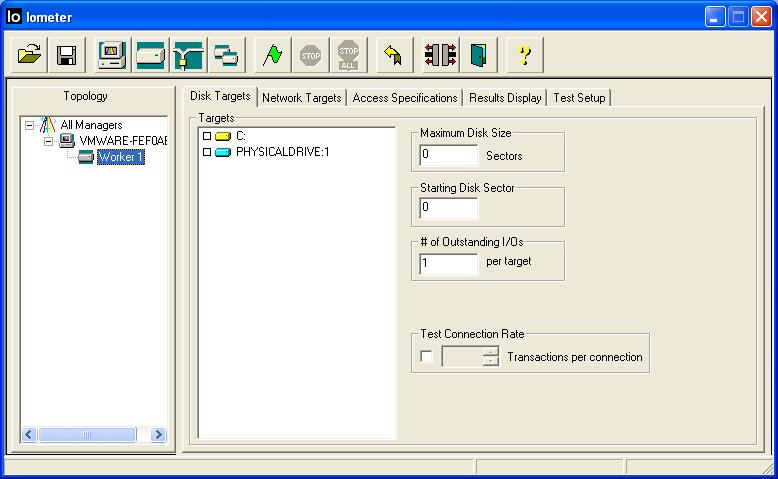
Task: Enable Test Connection Rate checkbox
Action: 426,356
